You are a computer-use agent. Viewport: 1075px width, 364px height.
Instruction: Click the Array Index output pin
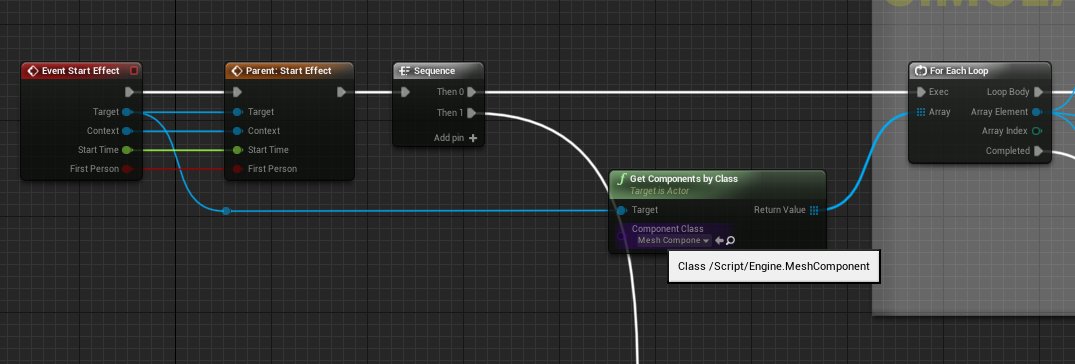click(x=1037, y=131)
